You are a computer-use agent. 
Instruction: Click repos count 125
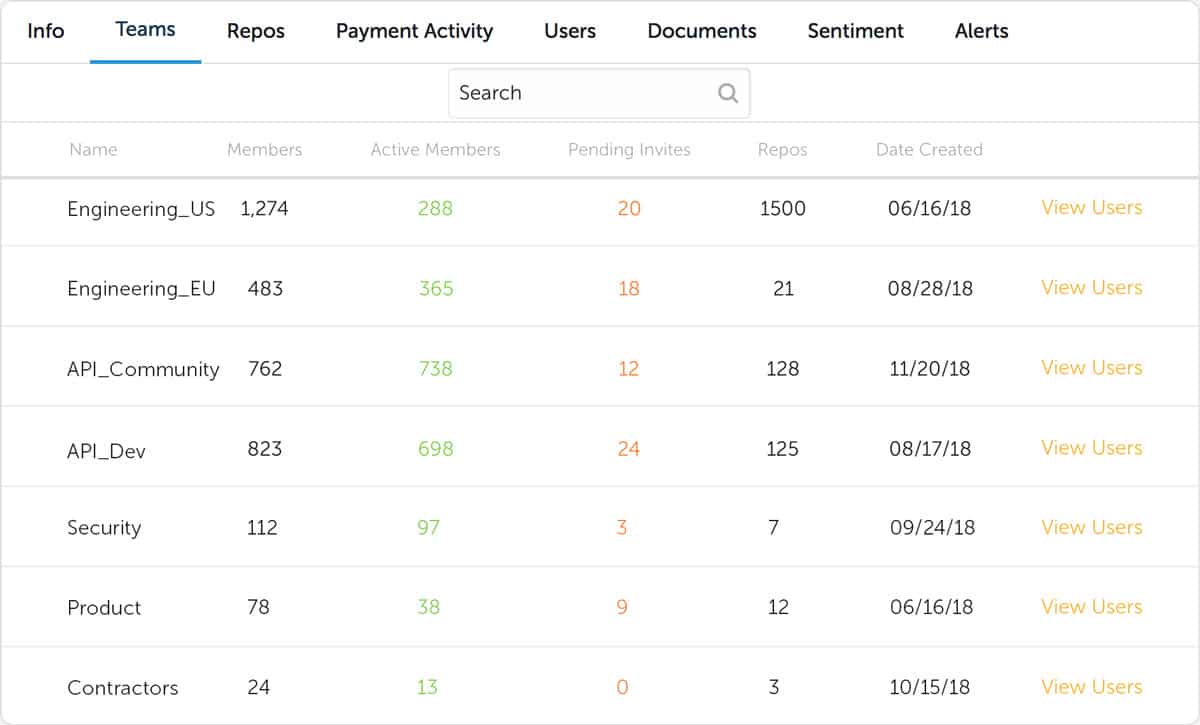[x=782, y=448]
